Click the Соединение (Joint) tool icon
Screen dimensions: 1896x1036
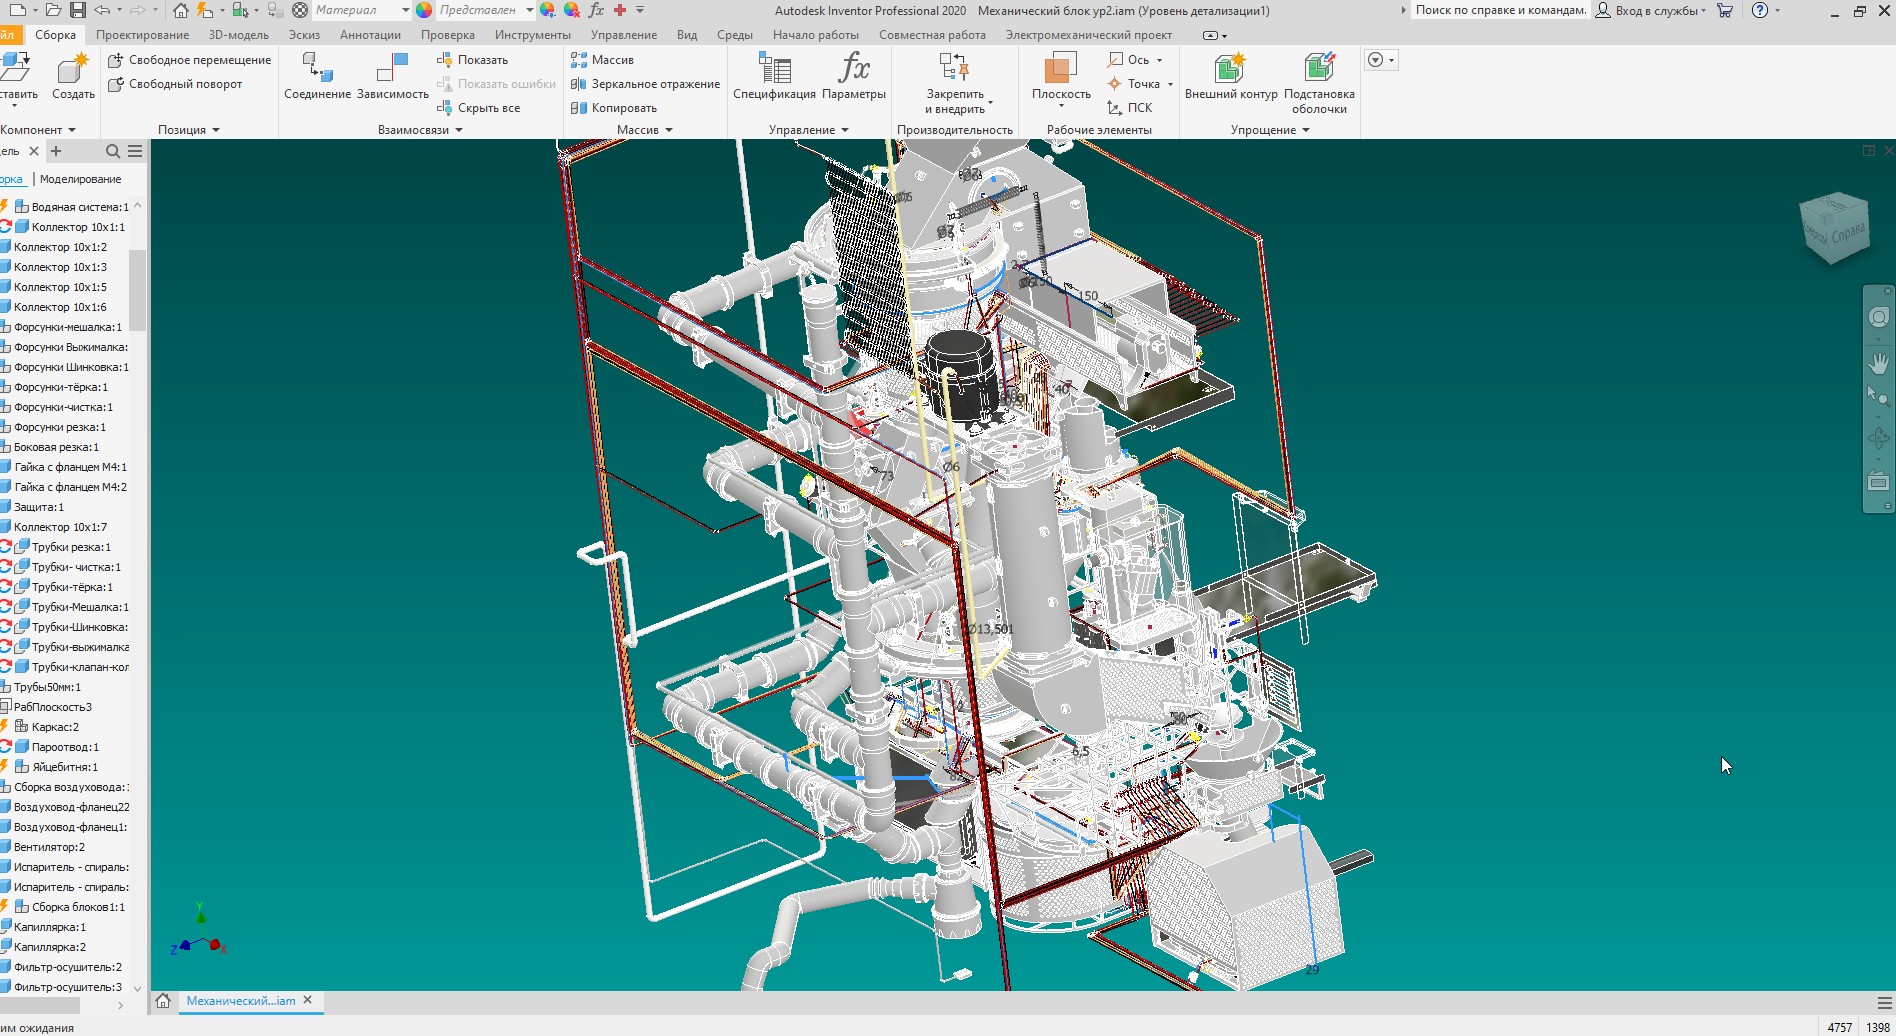[x=317, y=69]
